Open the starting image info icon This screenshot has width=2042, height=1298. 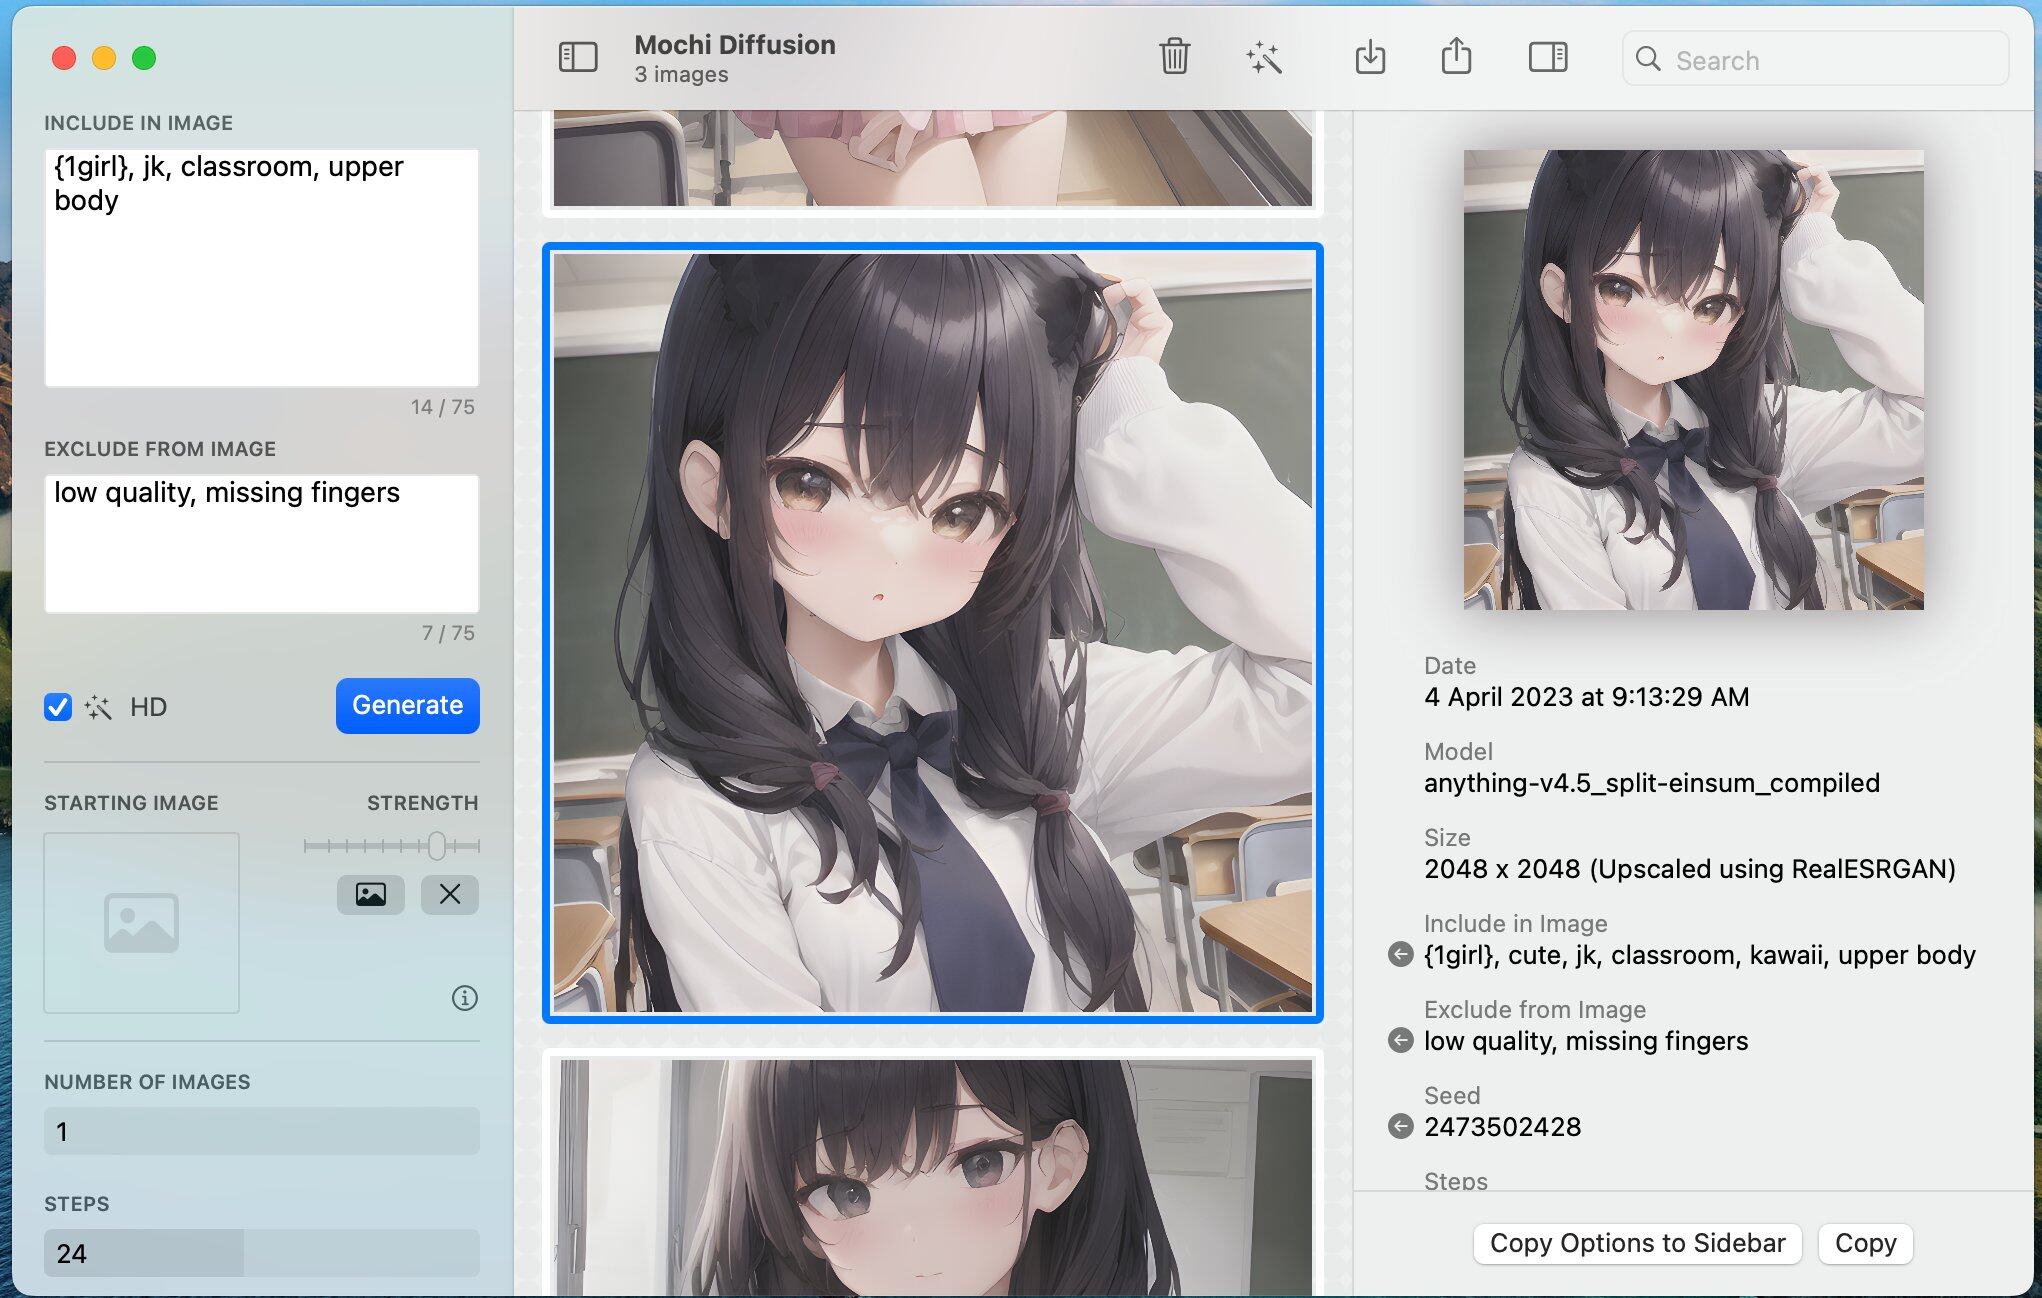[465, 998]
